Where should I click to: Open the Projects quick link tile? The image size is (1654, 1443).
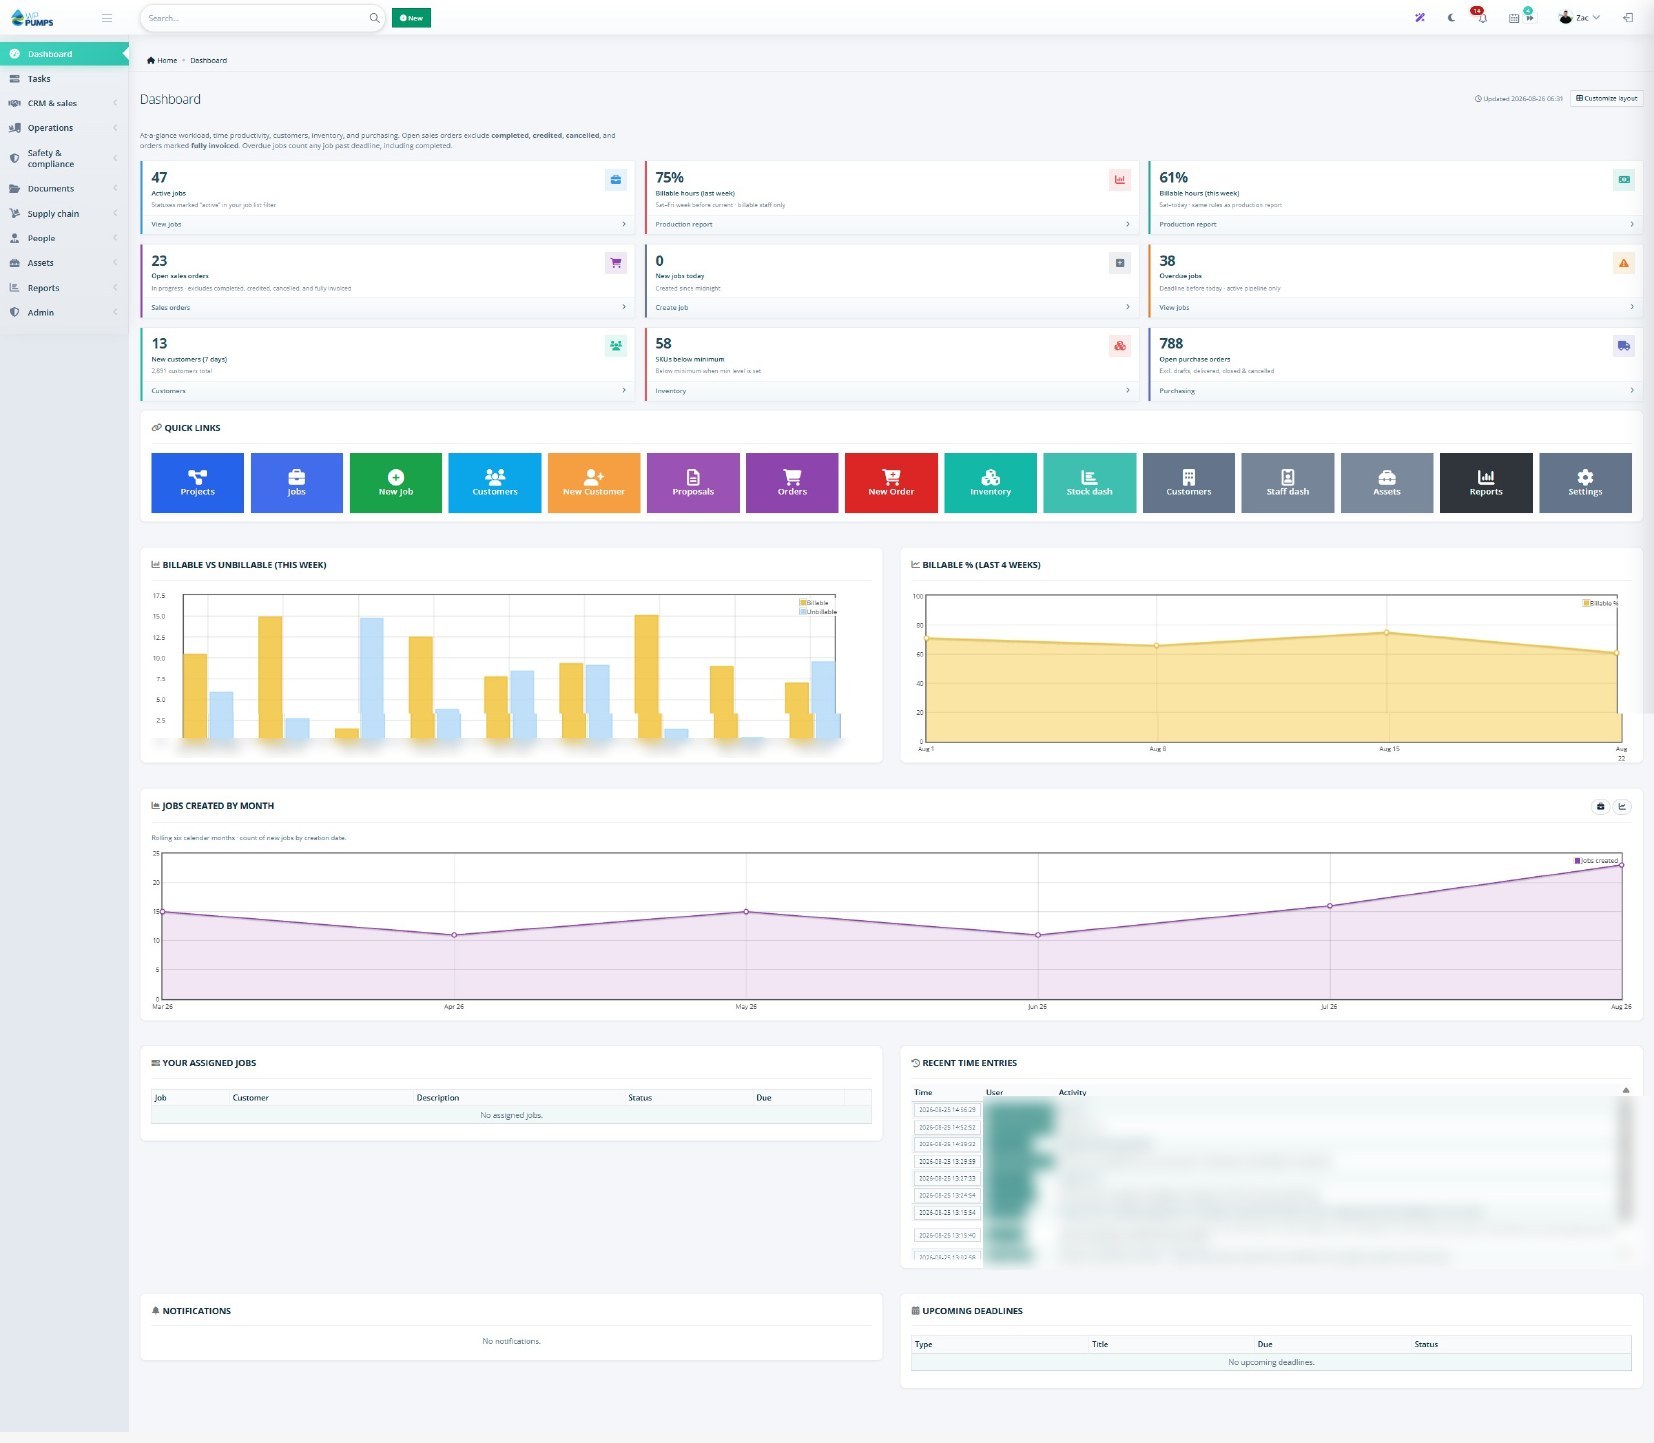click(x=197, y=483)
